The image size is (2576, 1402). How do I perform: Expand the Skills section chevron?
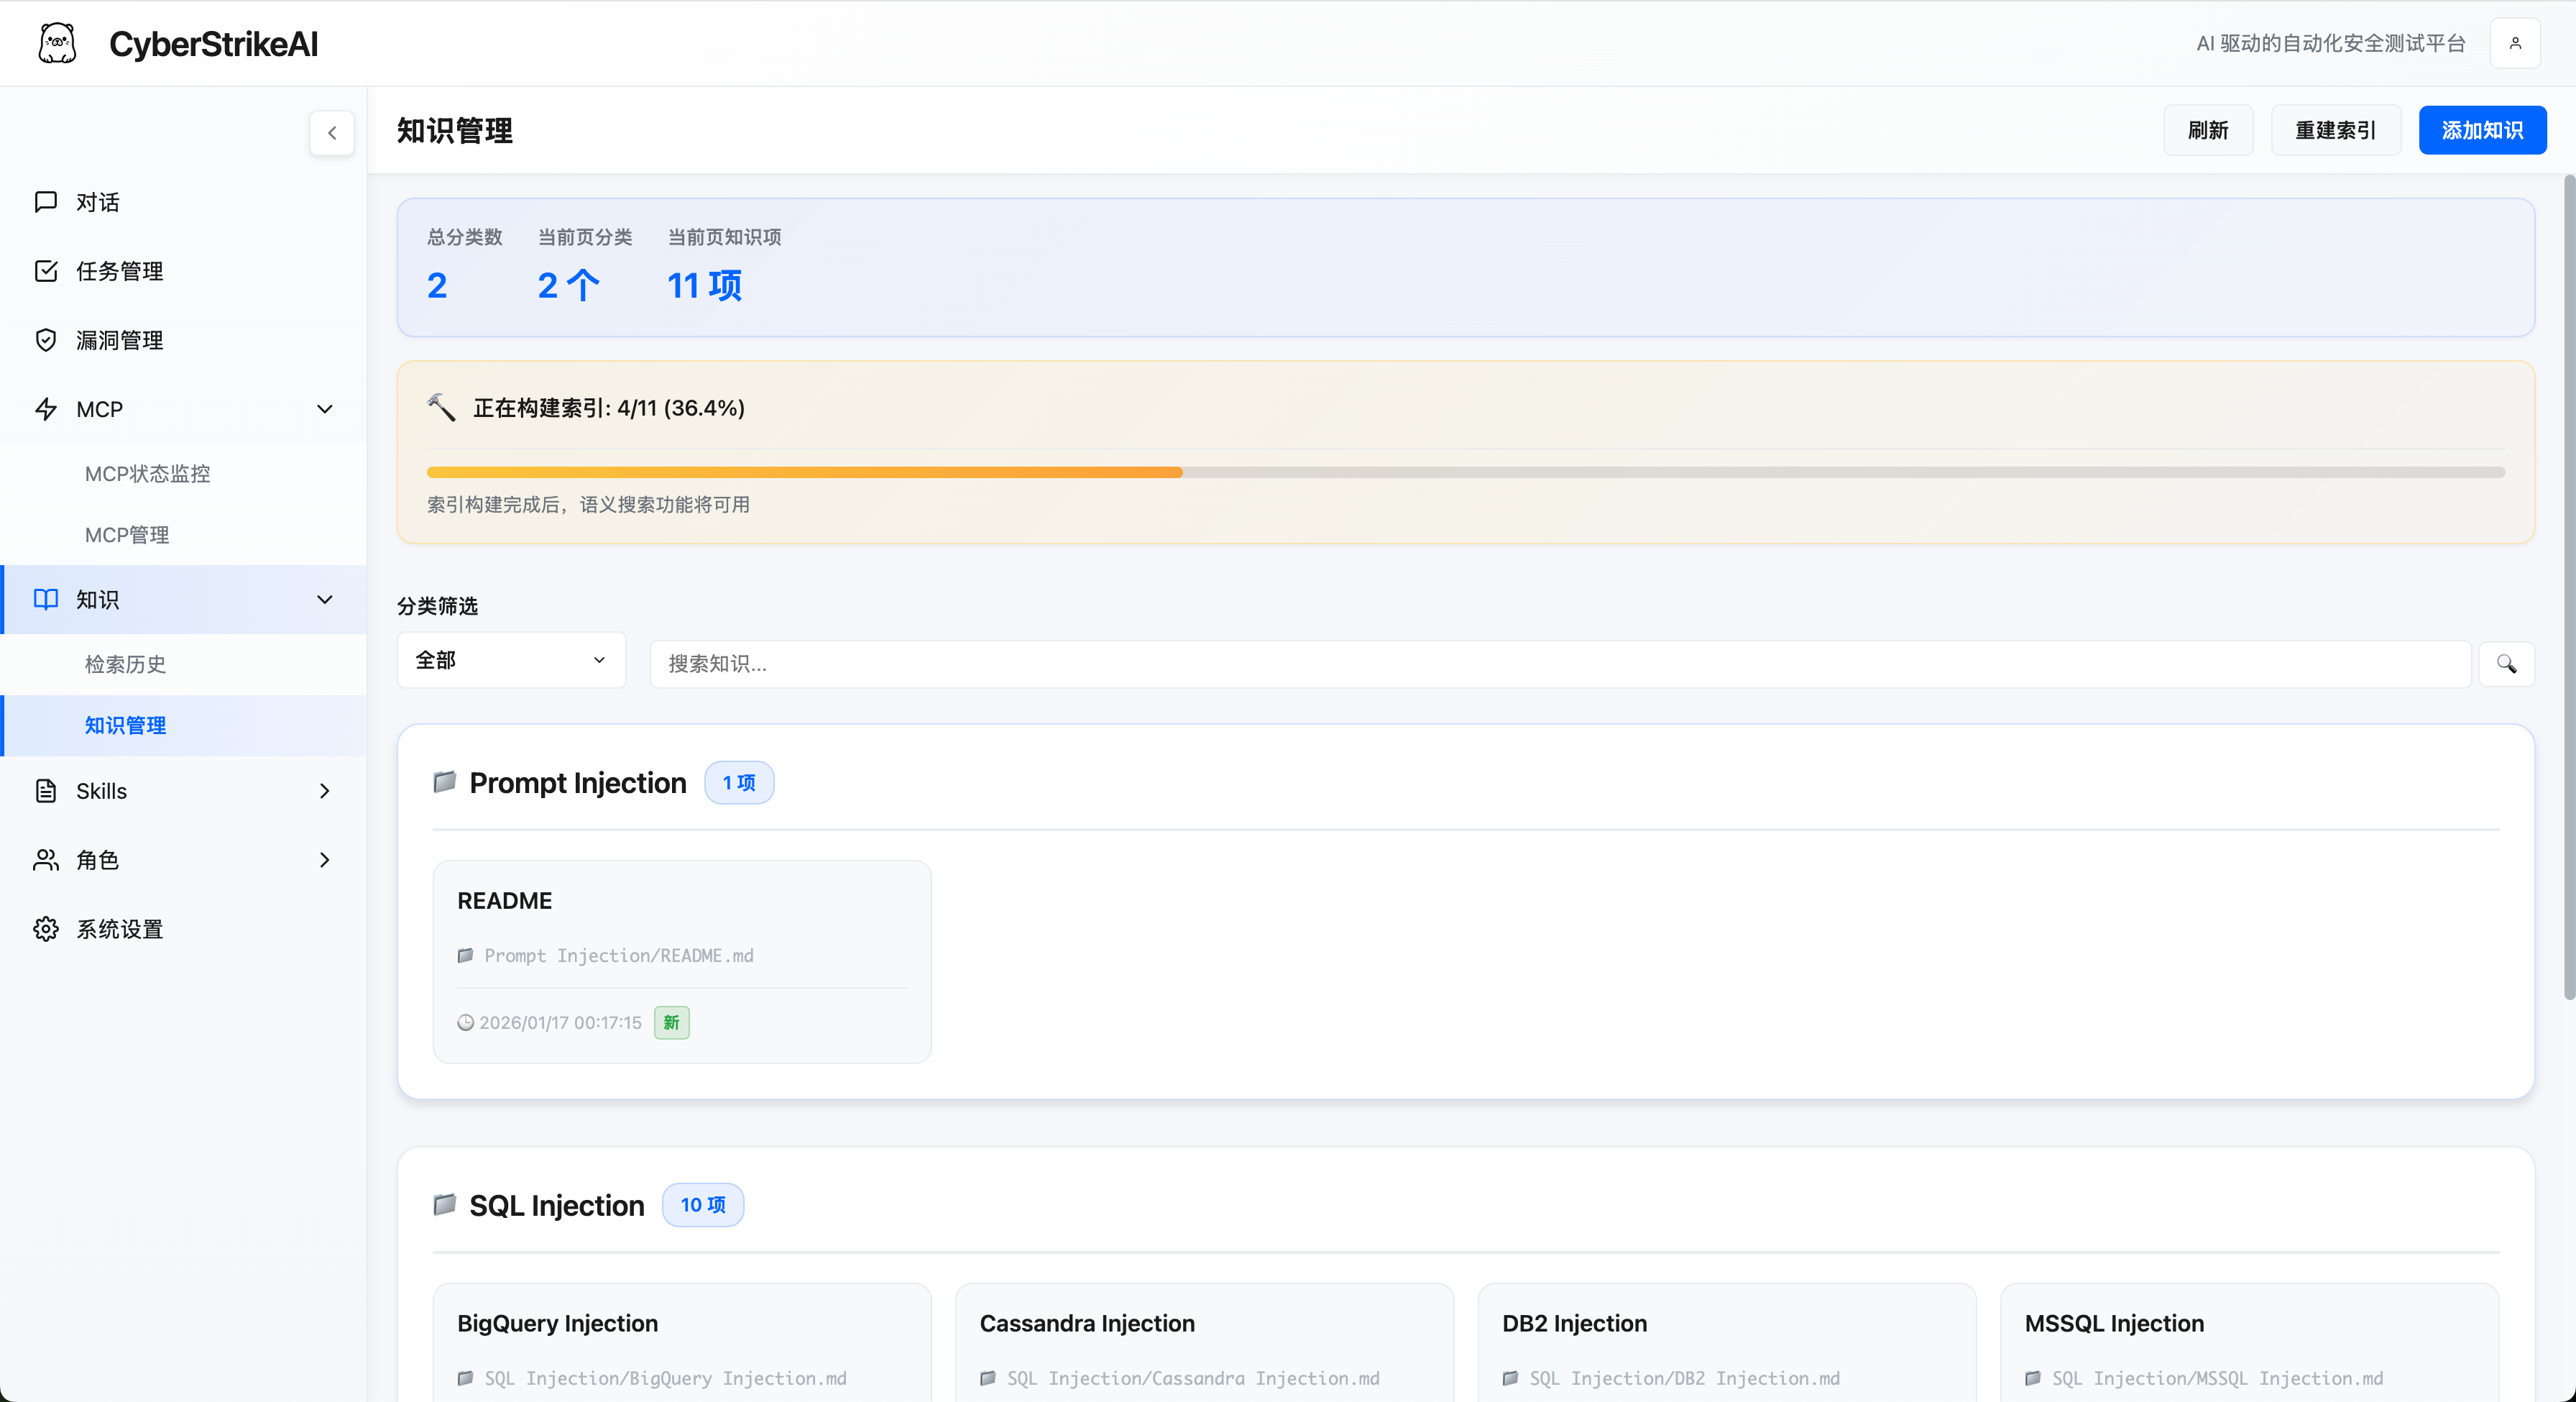[x=324, y=790]
